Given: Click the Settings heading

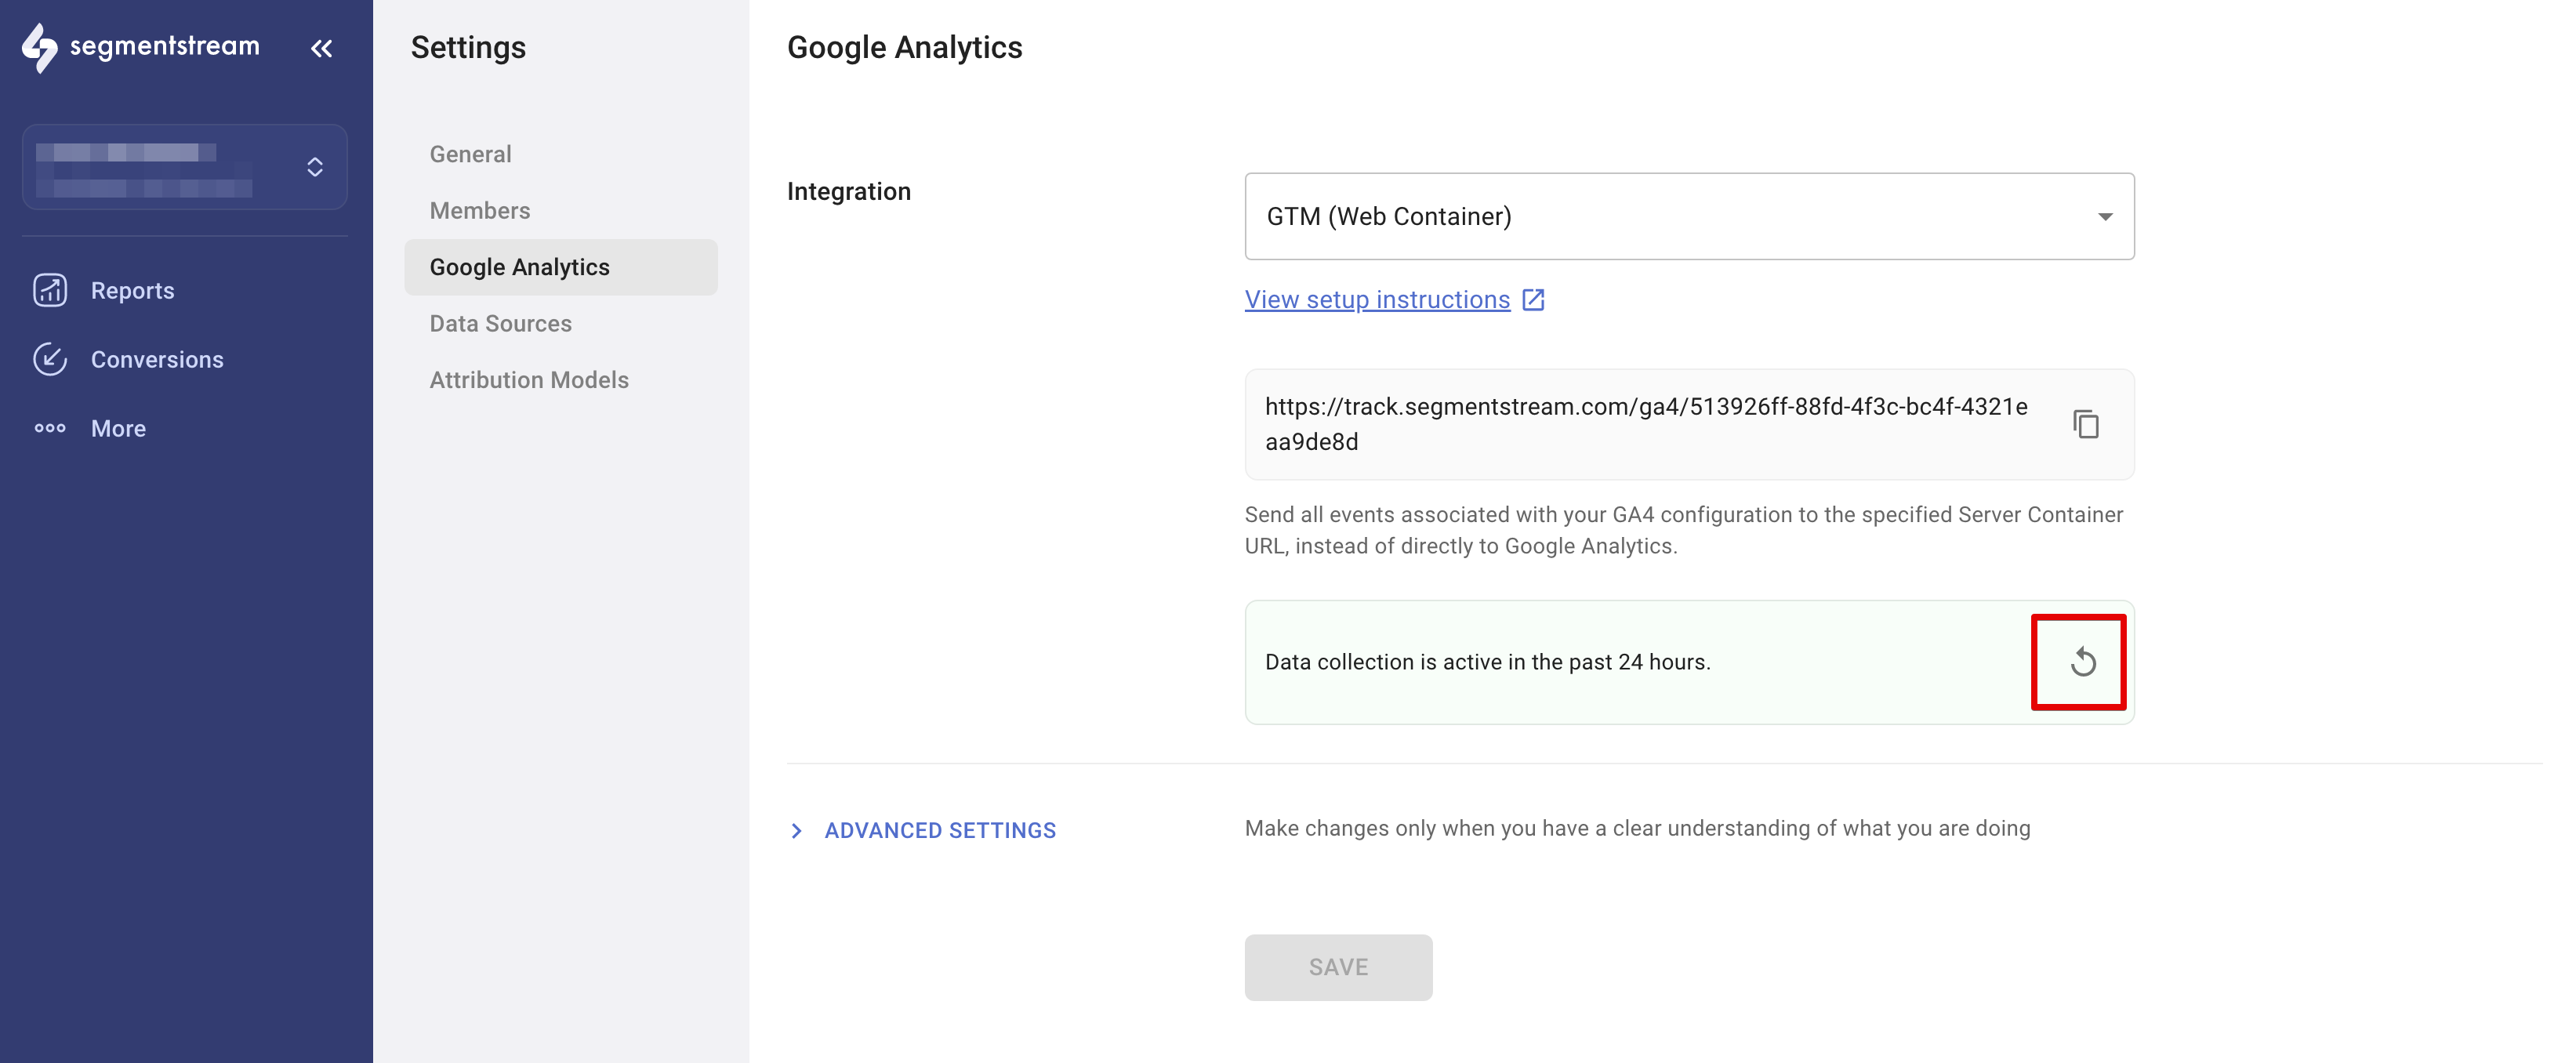Looking at the screenshot, I should (x=468, y=48).
